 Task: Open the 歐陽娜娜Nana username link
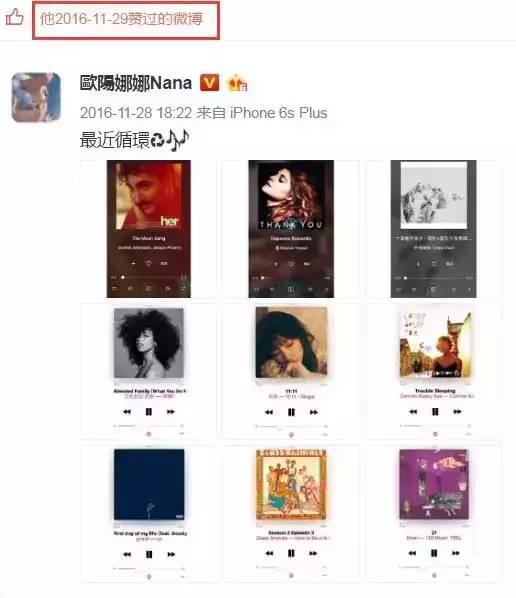coord(135,83)
